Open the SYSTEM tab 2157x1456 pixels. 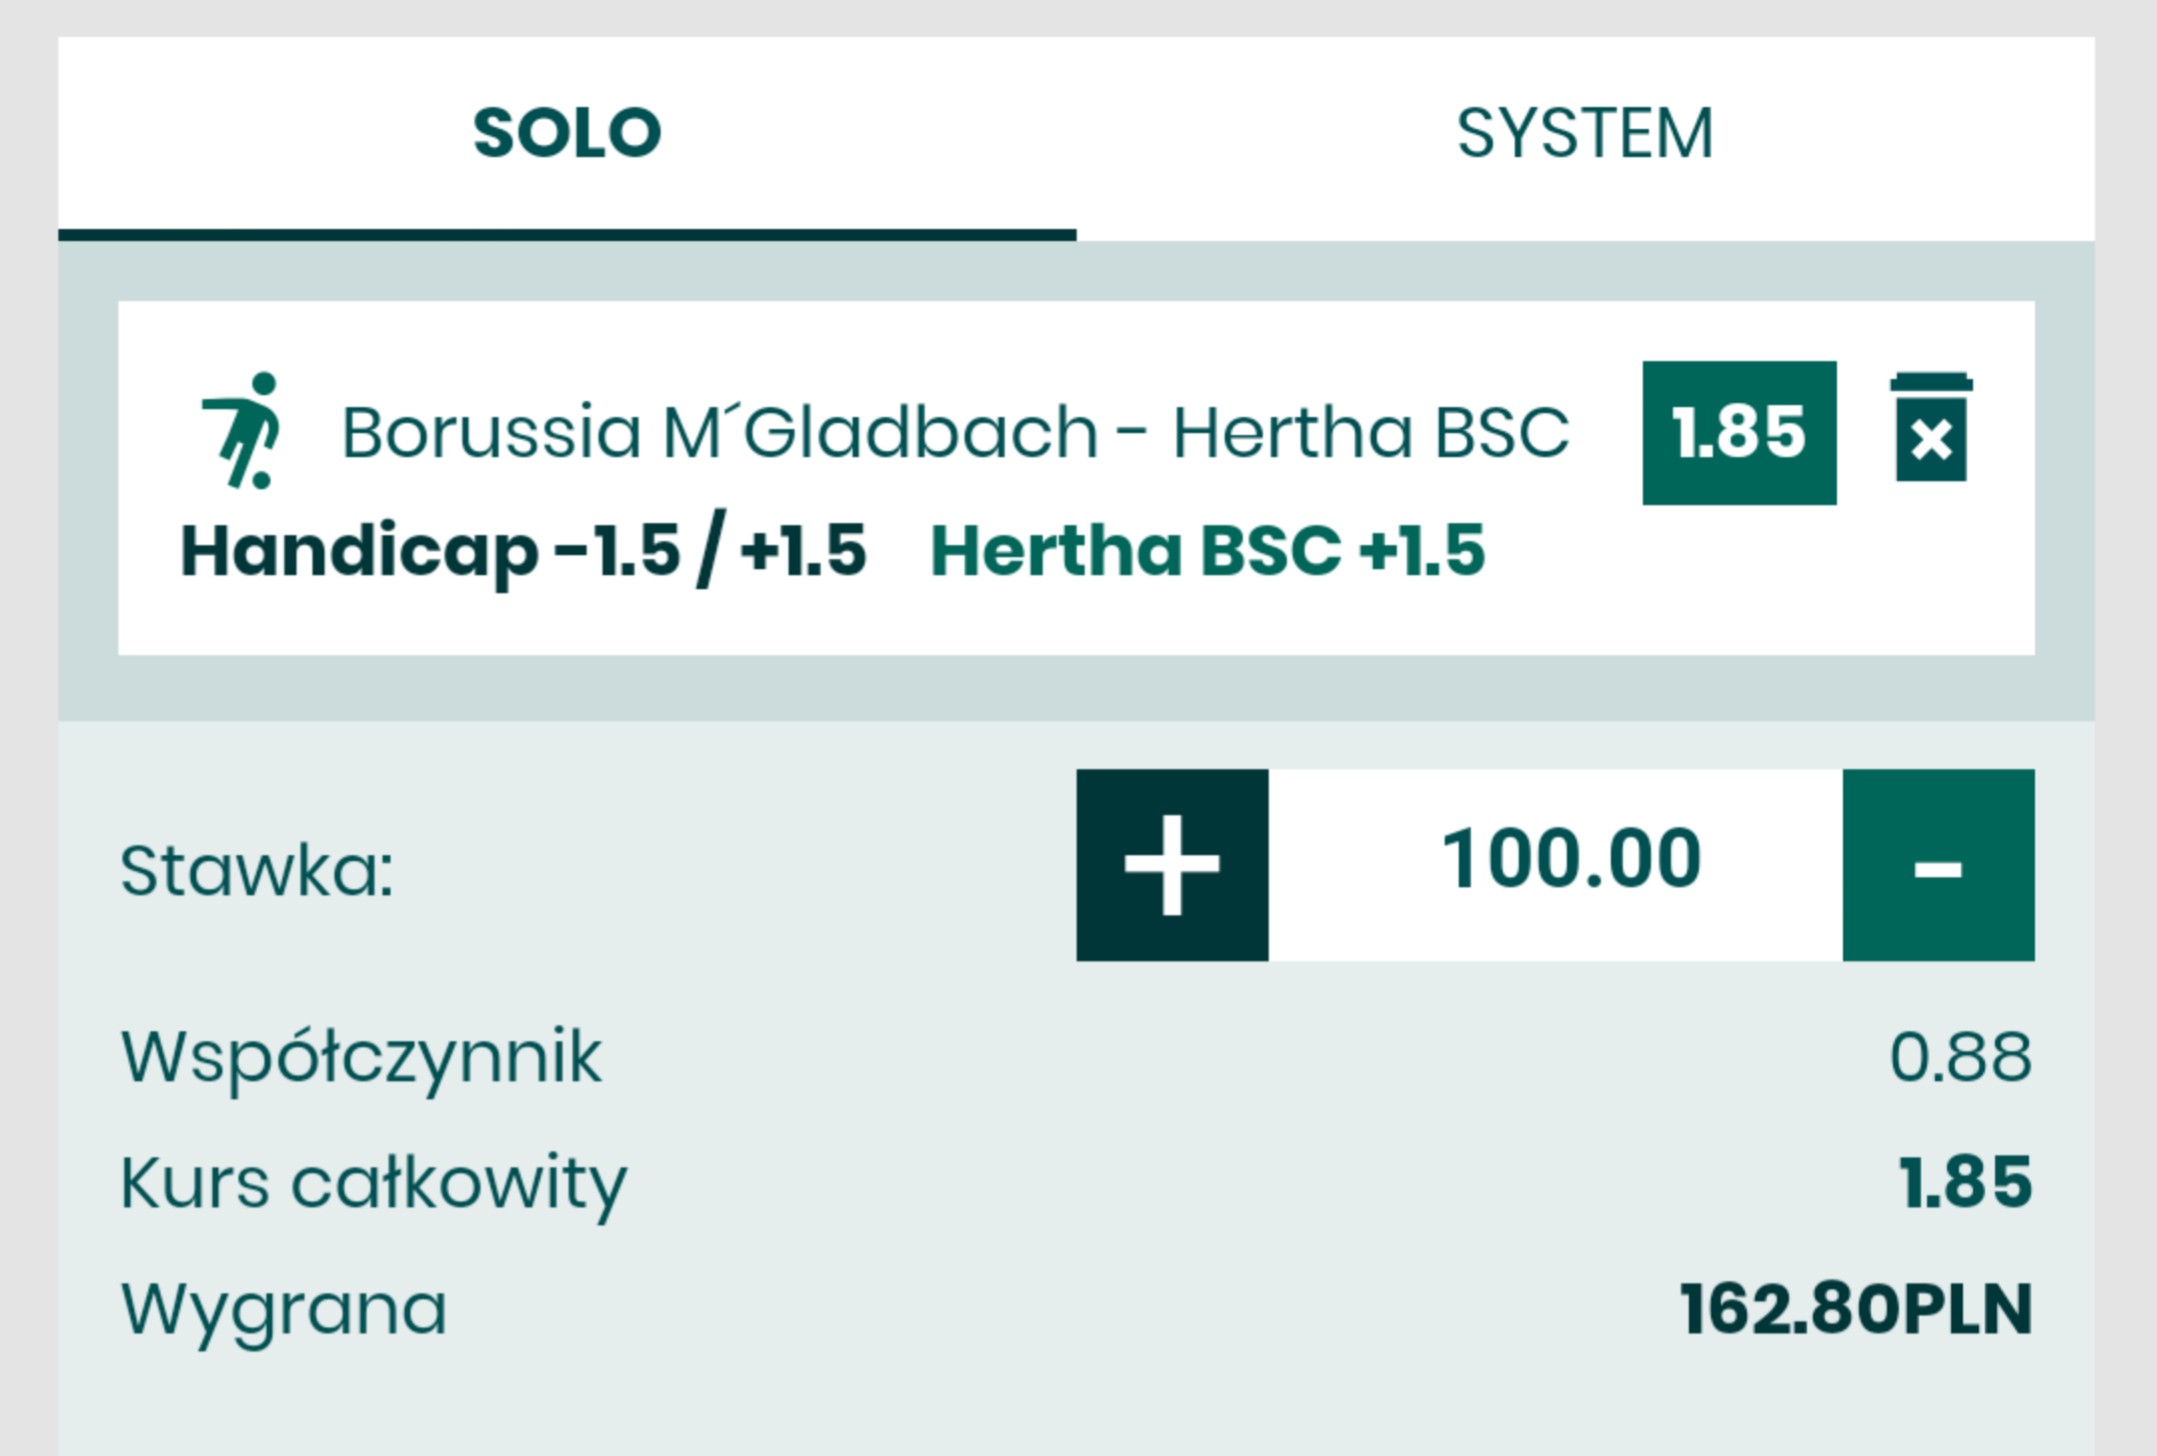point(1585,134)
